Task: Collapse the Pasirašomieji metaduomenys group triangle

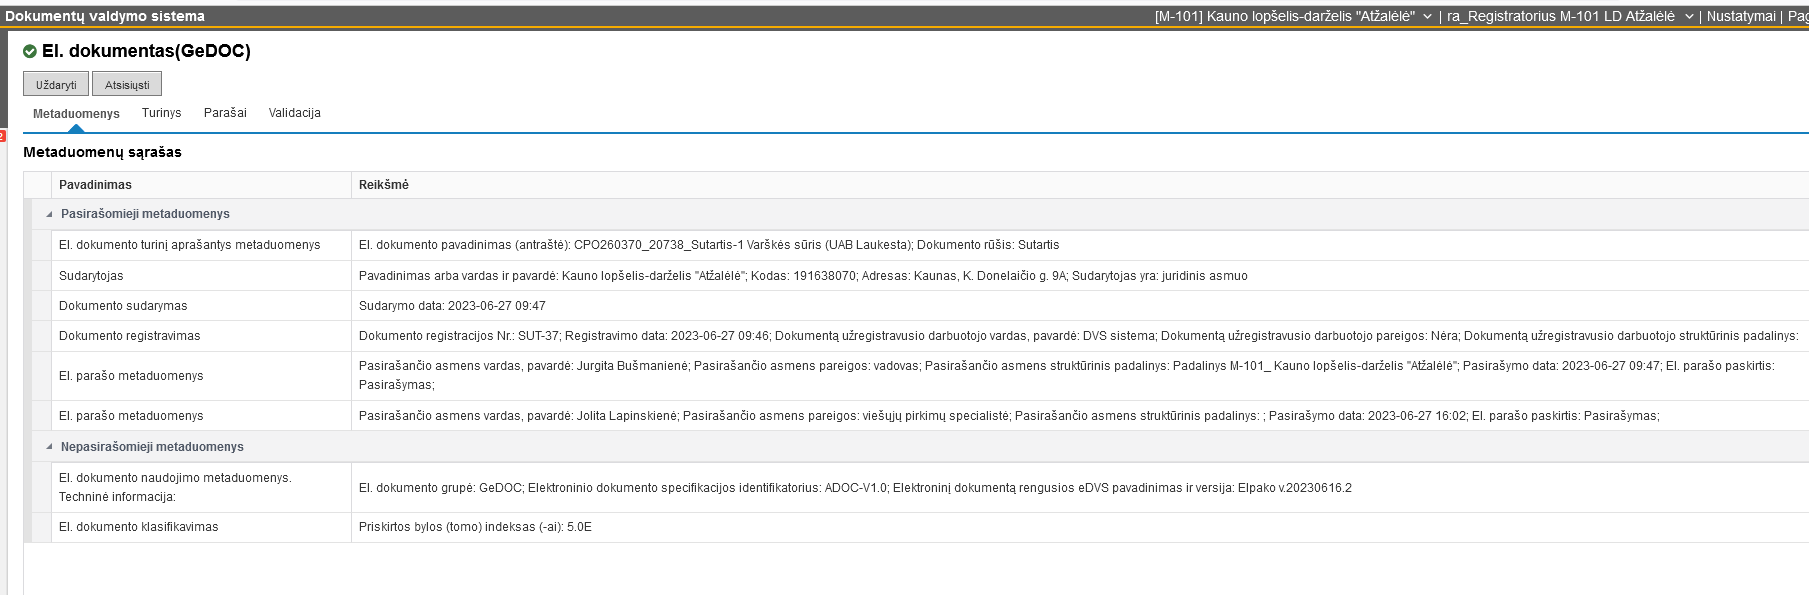Action: [49, 214]
